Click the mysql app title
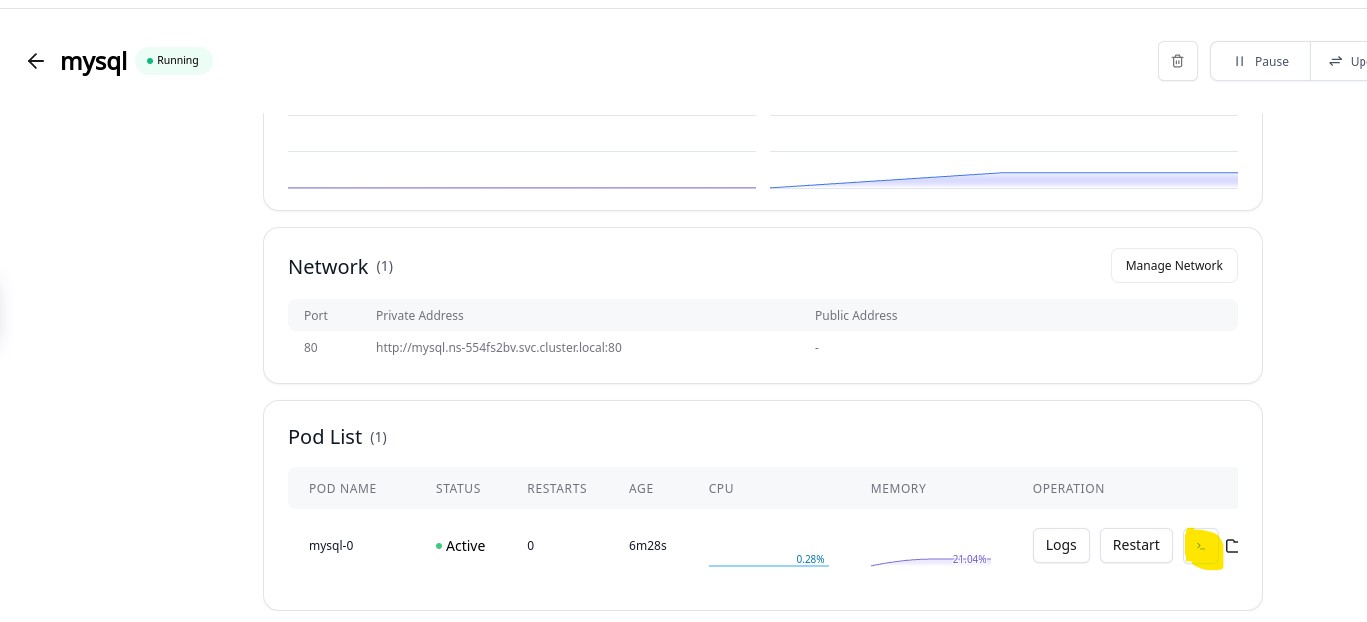Image resolution: width=1367 pixels, height=622 pixels. point(93,61)
